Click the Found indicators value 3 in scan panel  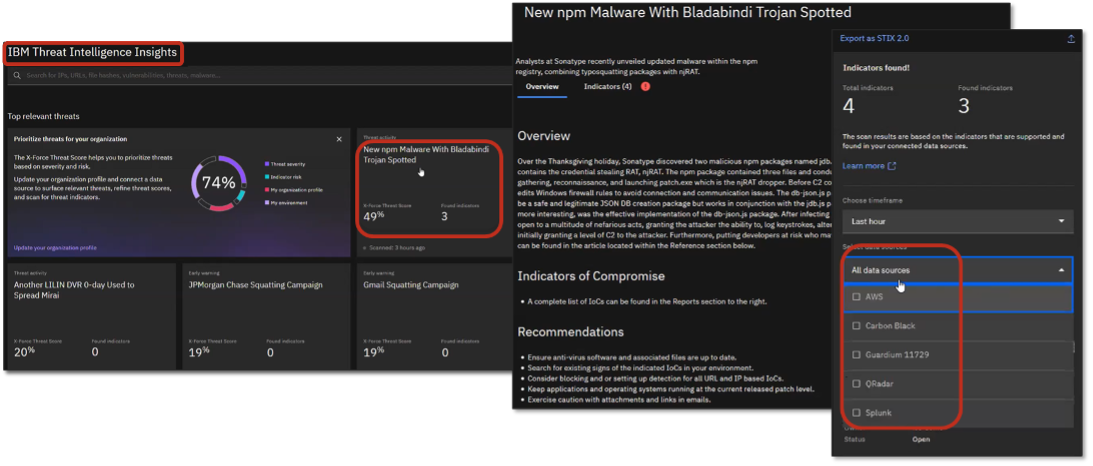[x=964, y=107]
